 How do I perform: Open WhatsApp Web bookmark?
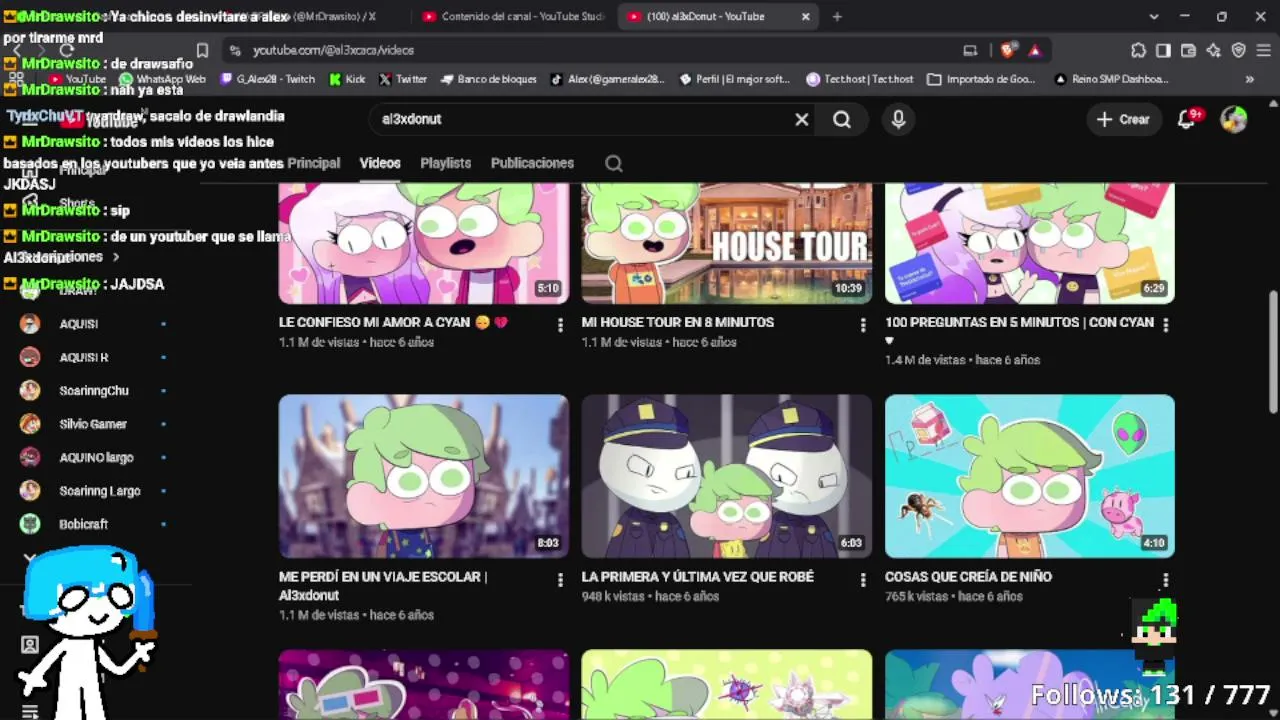click(162, 79)
